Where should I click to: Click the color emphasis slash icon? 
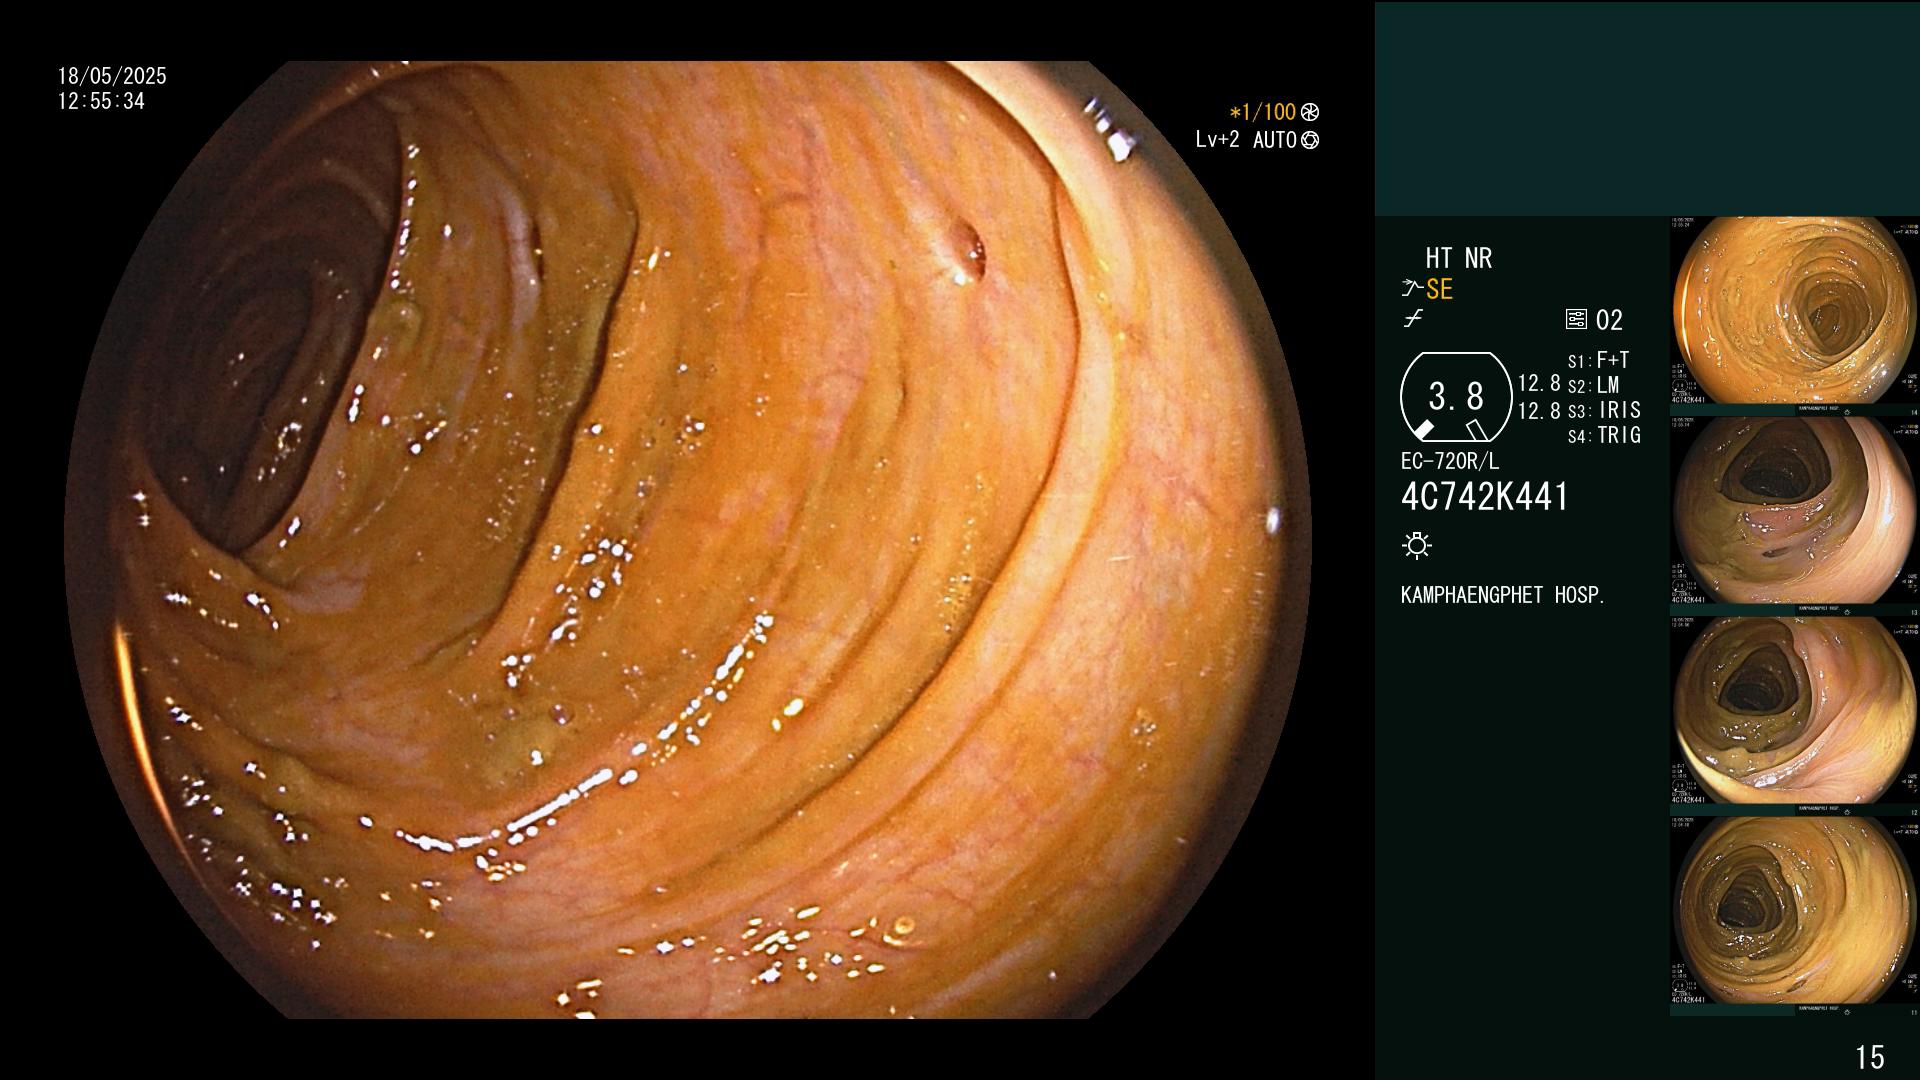click(x=1413, y=319)
